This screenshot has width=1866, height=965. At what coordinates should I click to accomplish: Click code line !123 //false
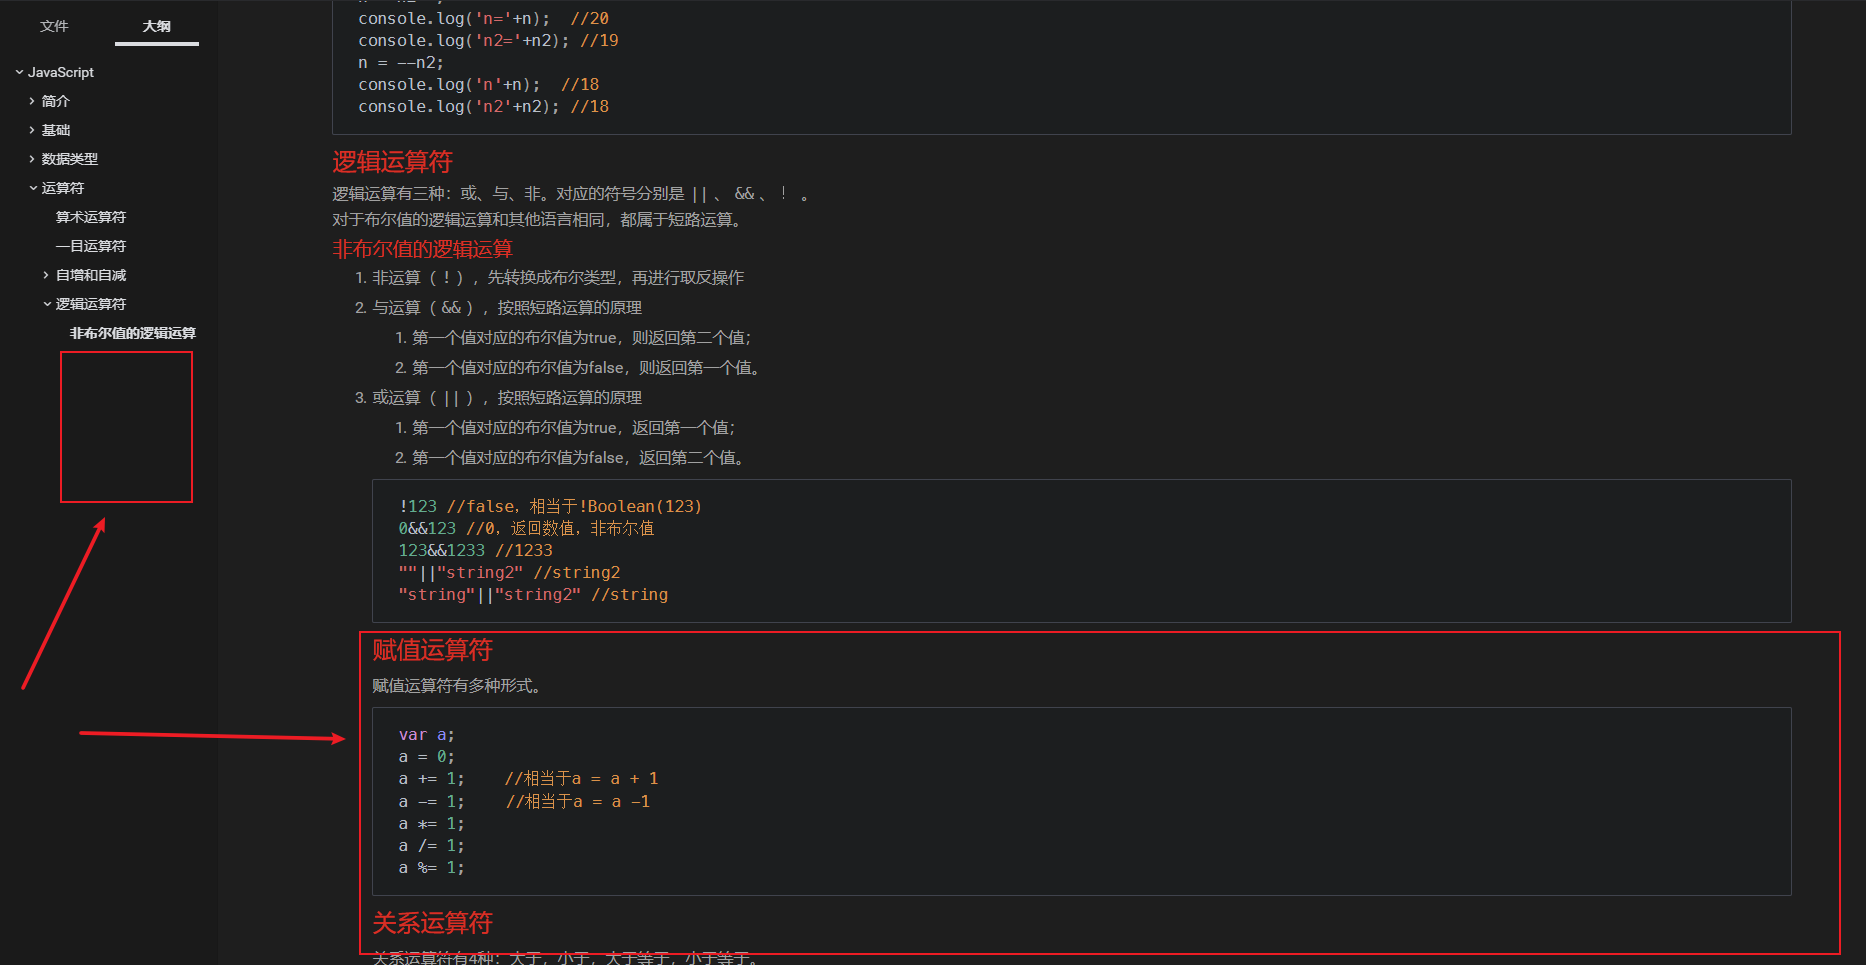point(550,507)
